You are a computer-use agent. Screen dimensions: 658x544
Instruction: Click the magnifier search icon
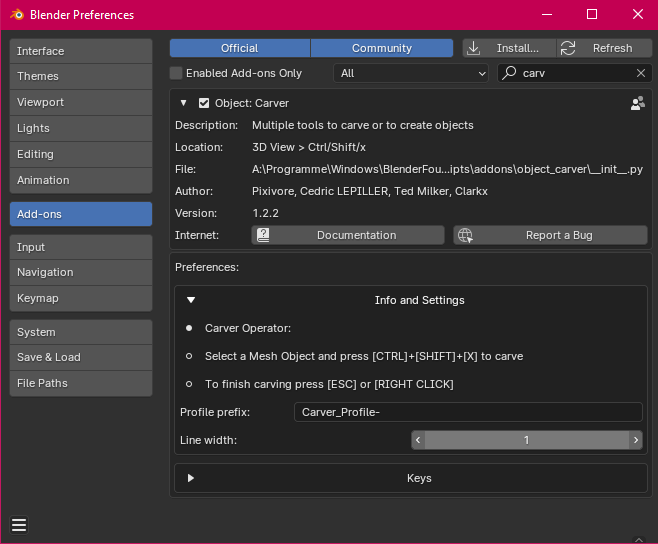[x=509, y=73]
